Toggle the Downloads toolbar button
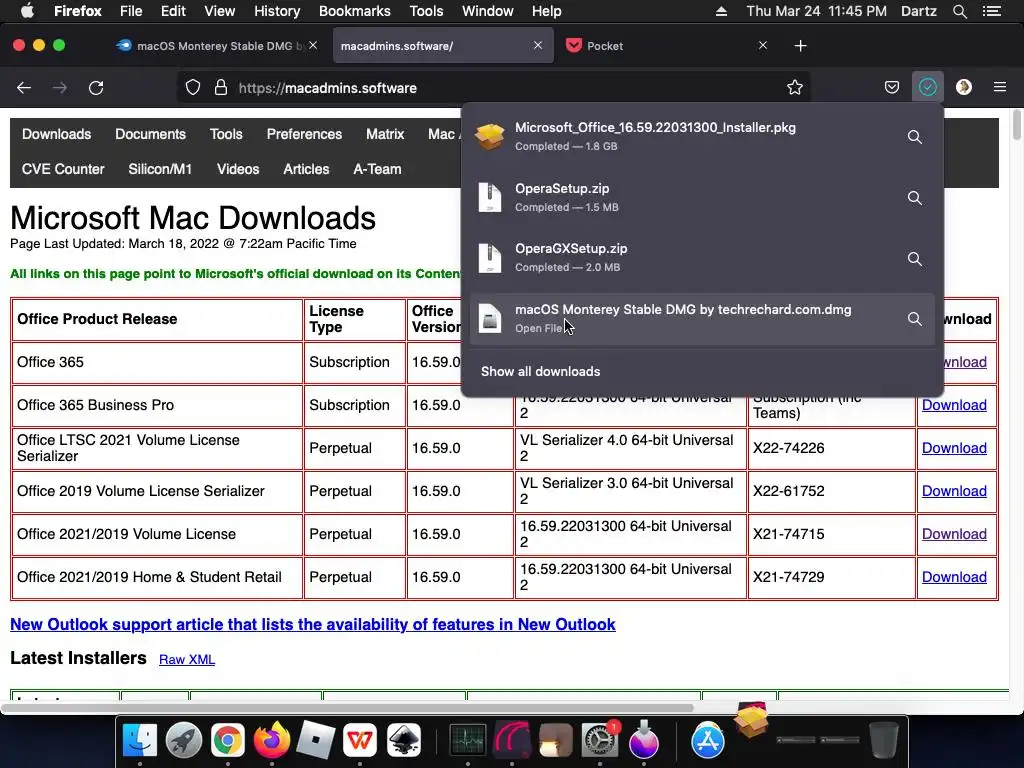 tap(927, 87)
